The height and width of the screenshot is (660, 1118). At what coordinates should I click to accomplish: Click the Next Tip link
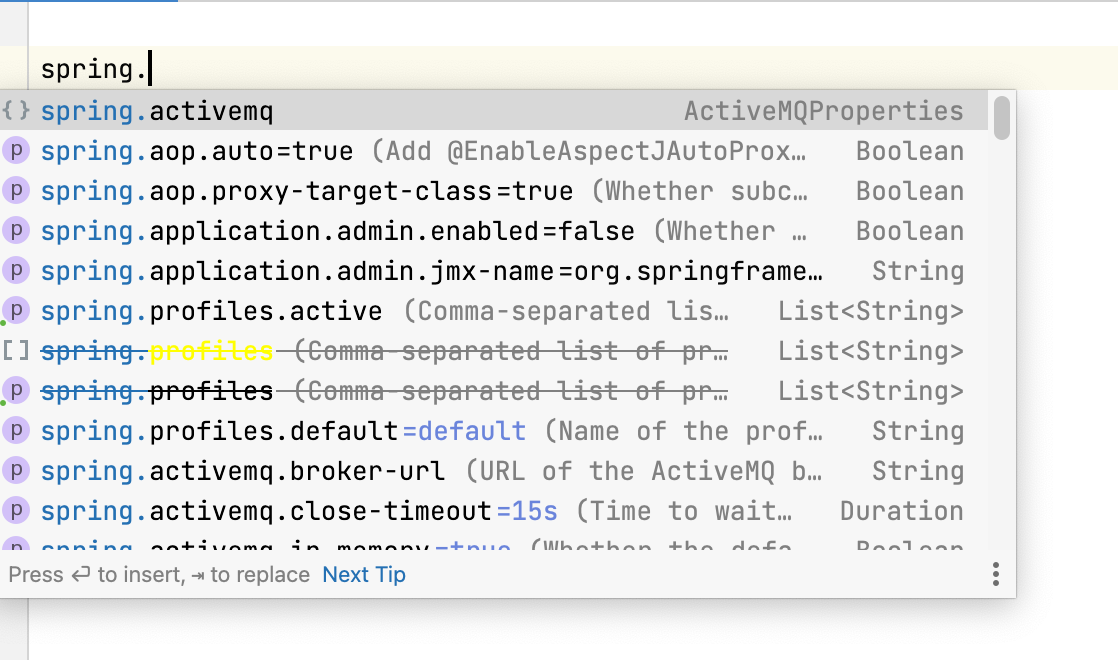pos(364,575)
